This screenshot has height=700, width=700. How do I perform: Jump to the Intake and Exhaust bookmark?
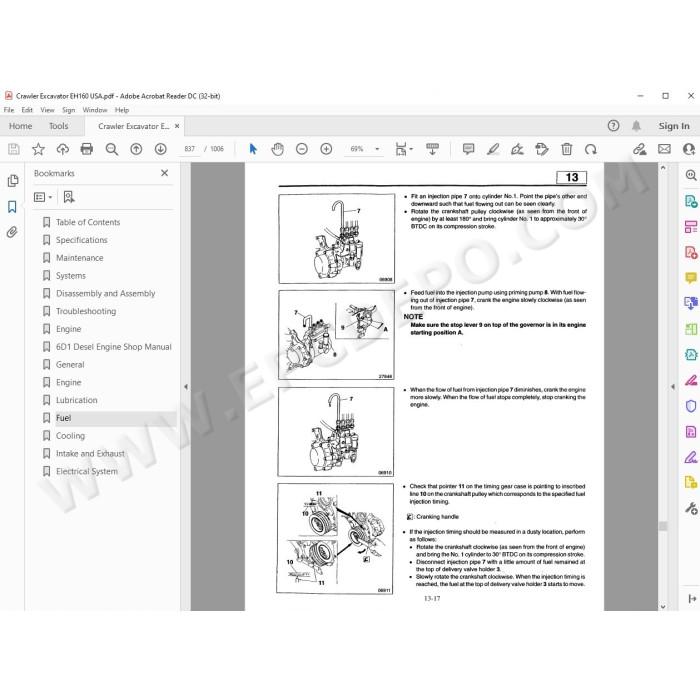coord(91,454)
